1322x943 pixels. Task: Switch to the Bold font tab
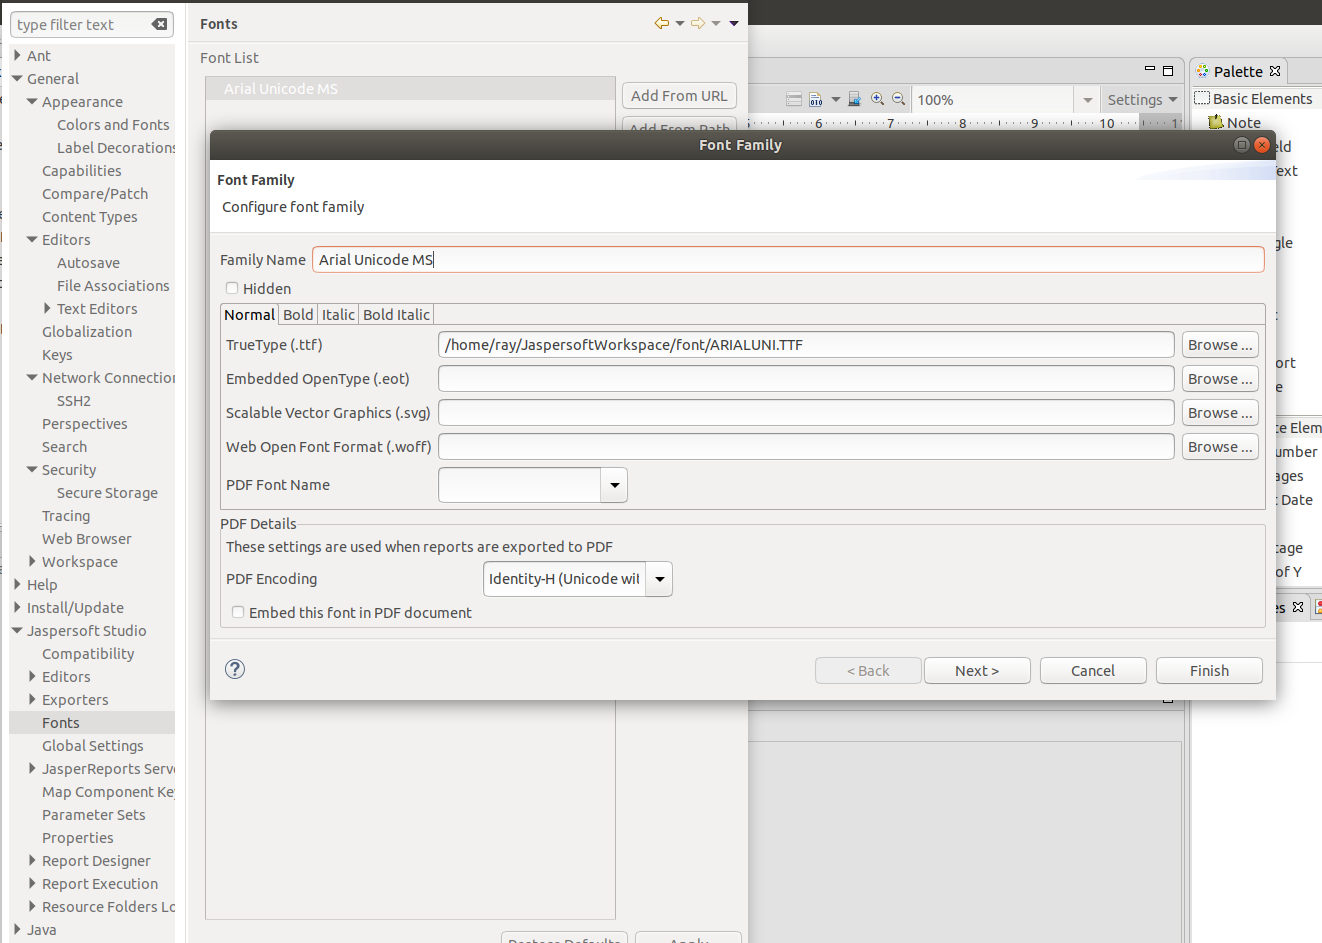click(x=298, y=314)
